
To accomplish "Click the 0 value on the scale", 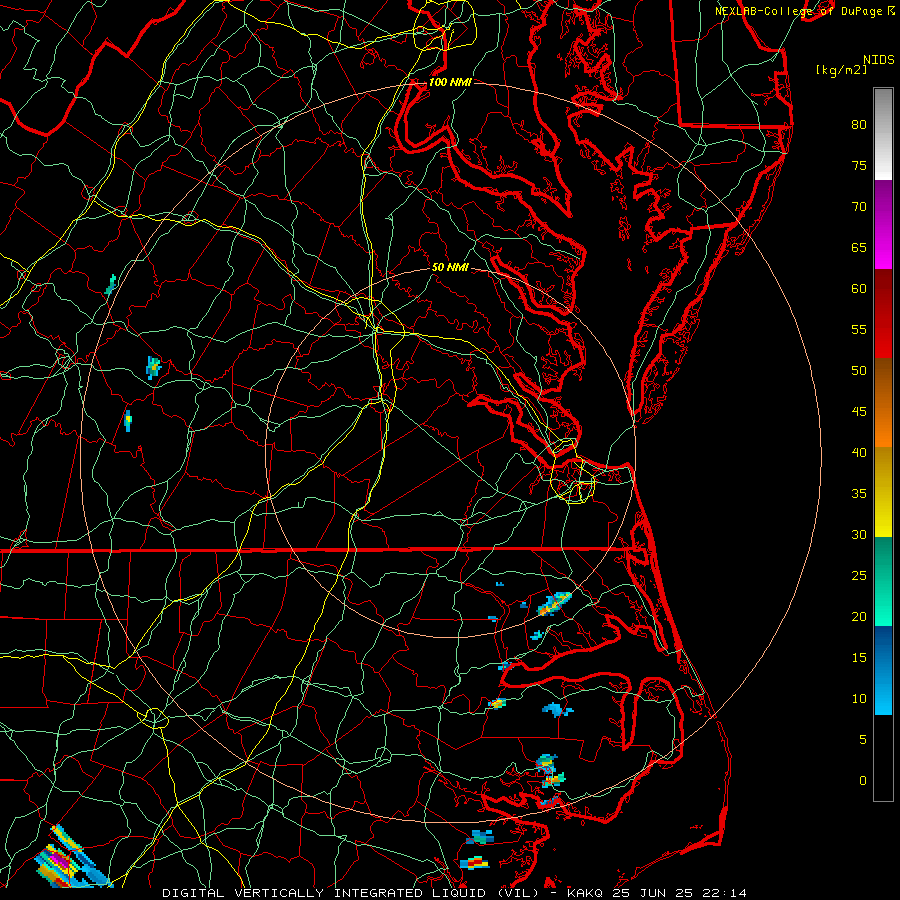I will pos(863,781).
